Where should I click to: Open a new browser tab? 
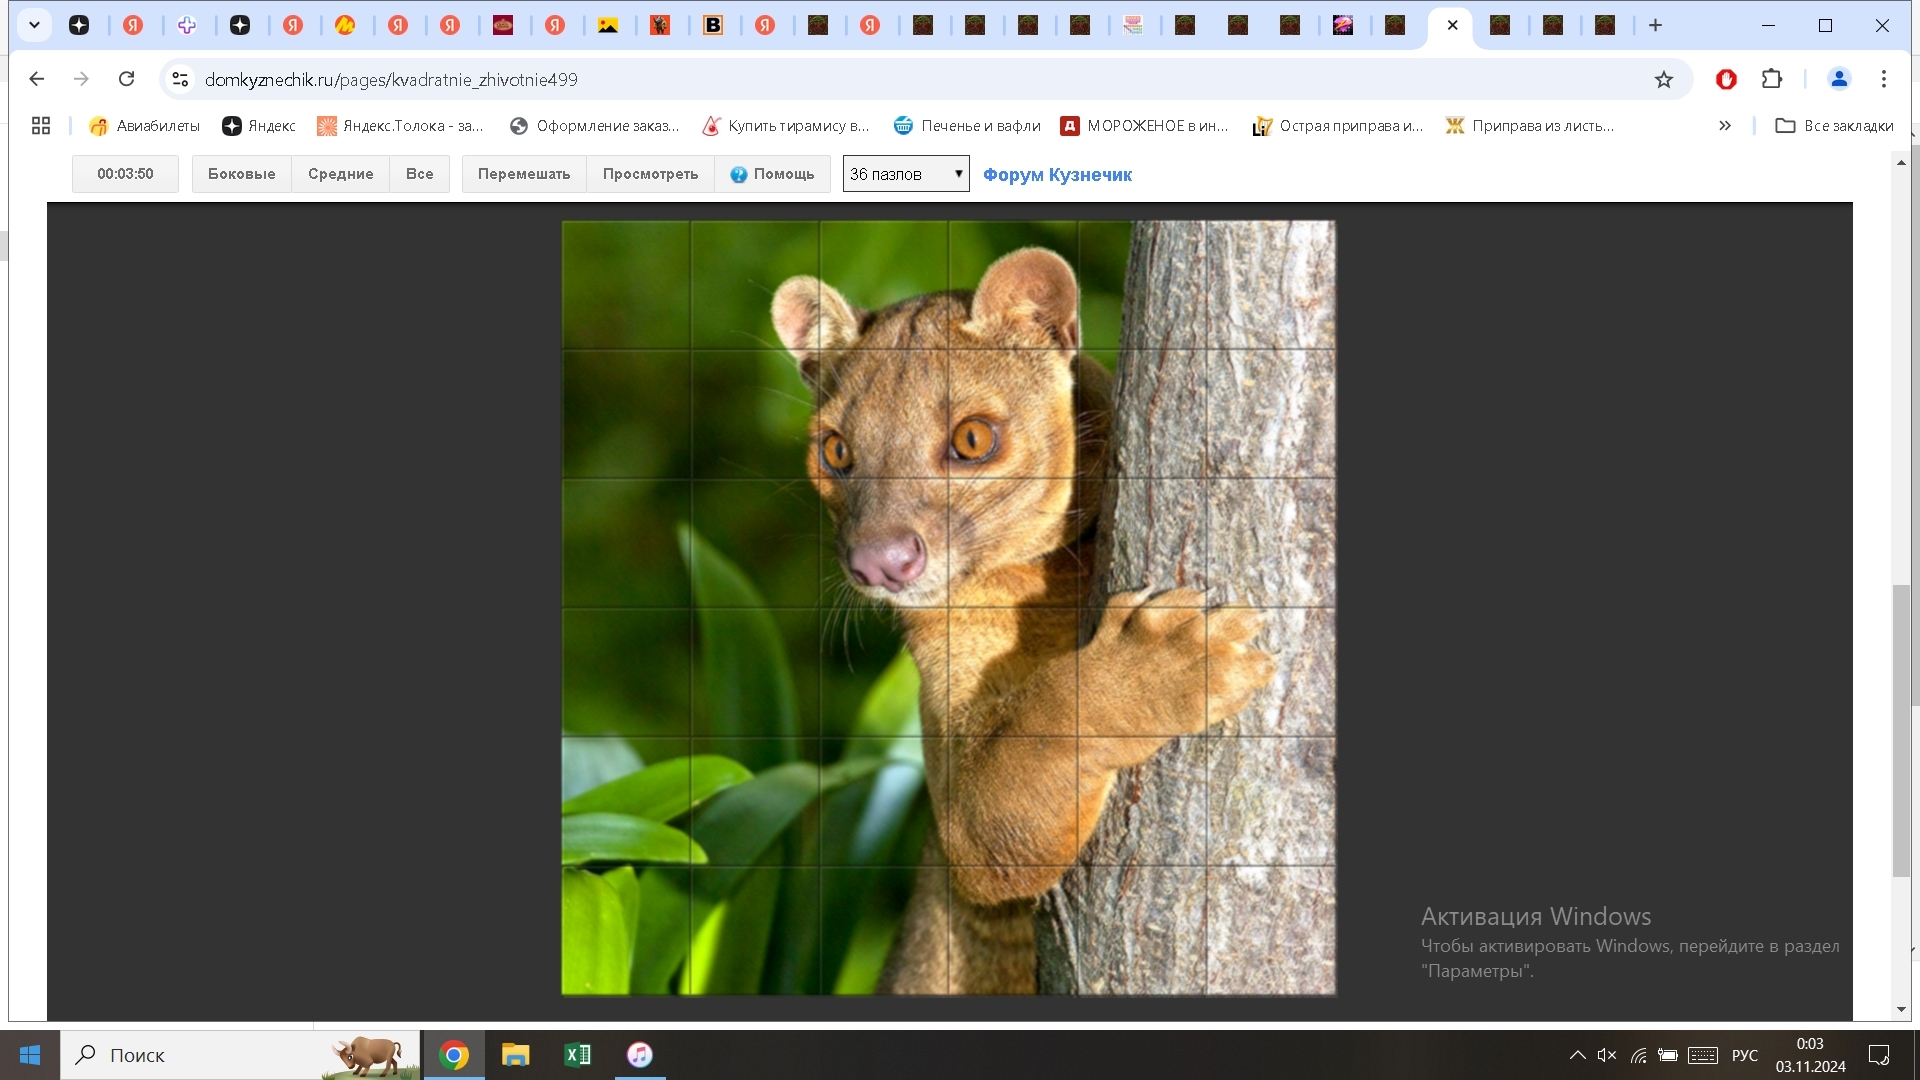1655,25
